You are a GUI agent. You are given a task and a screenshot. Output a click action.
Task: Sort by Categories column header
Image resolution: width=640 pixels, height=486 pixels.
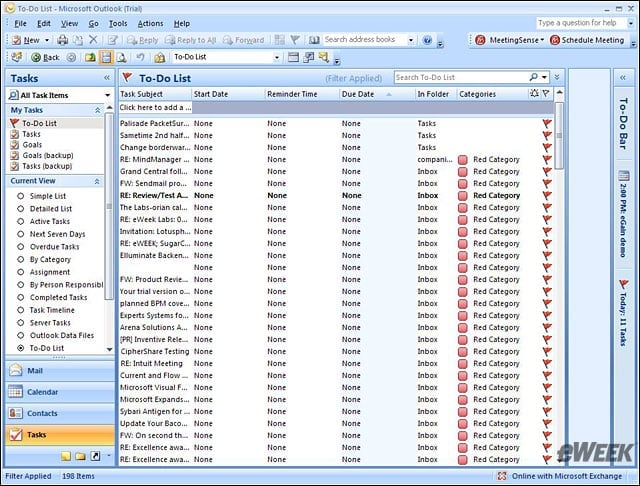pyautogui.click(x=493, y=94)
